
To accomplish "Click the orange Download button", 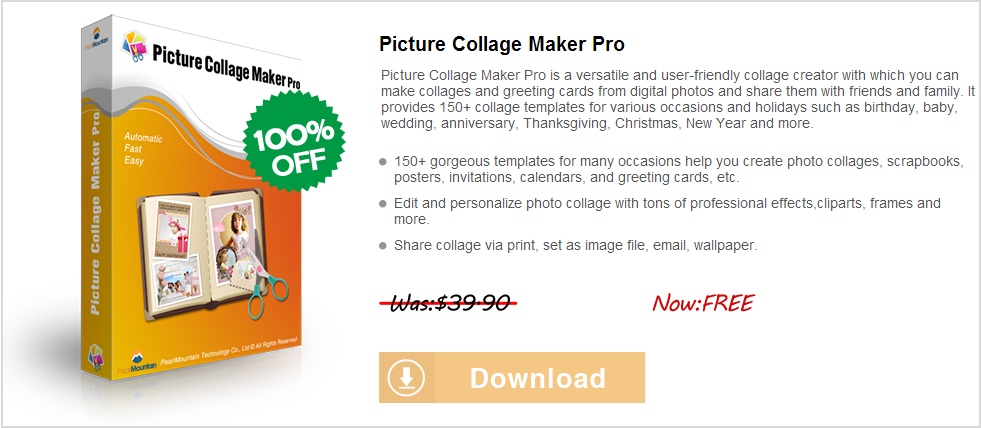I will 512,377.
